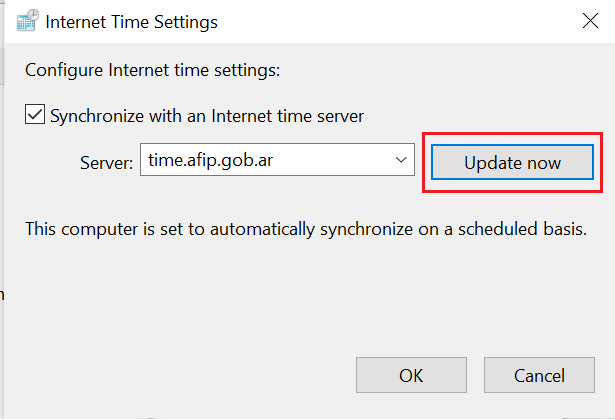
Task: Click the 'Server:' label
Action: 107,163
